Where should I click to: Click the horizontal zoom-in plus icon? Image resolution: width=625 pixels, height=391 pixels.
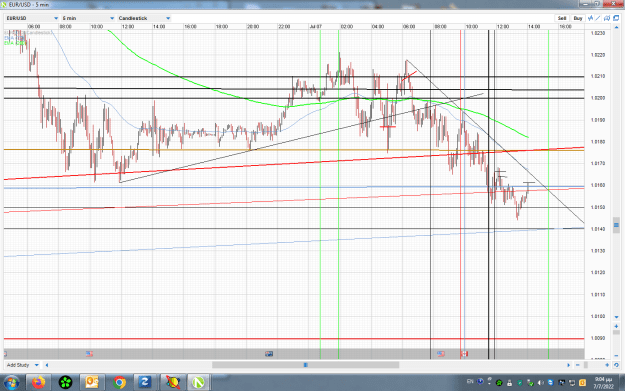(607, 365)
